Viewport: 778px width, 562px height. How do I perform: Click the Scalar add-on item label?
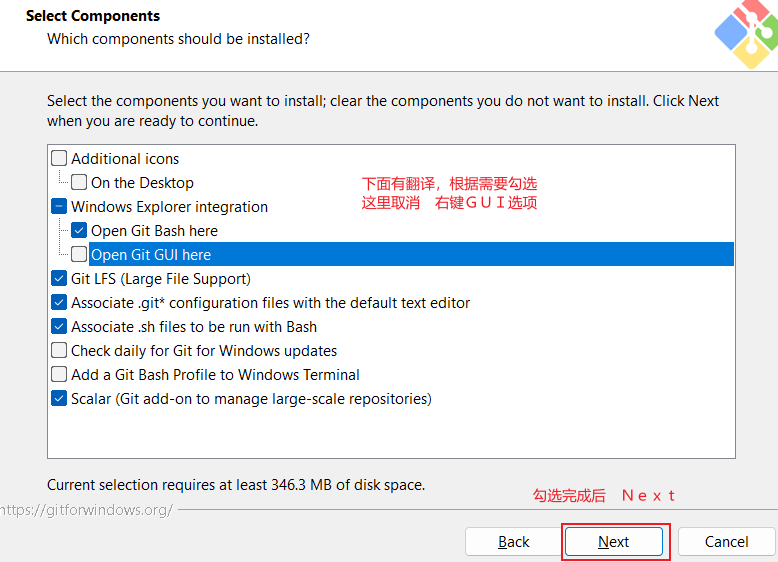click(251, 399)
